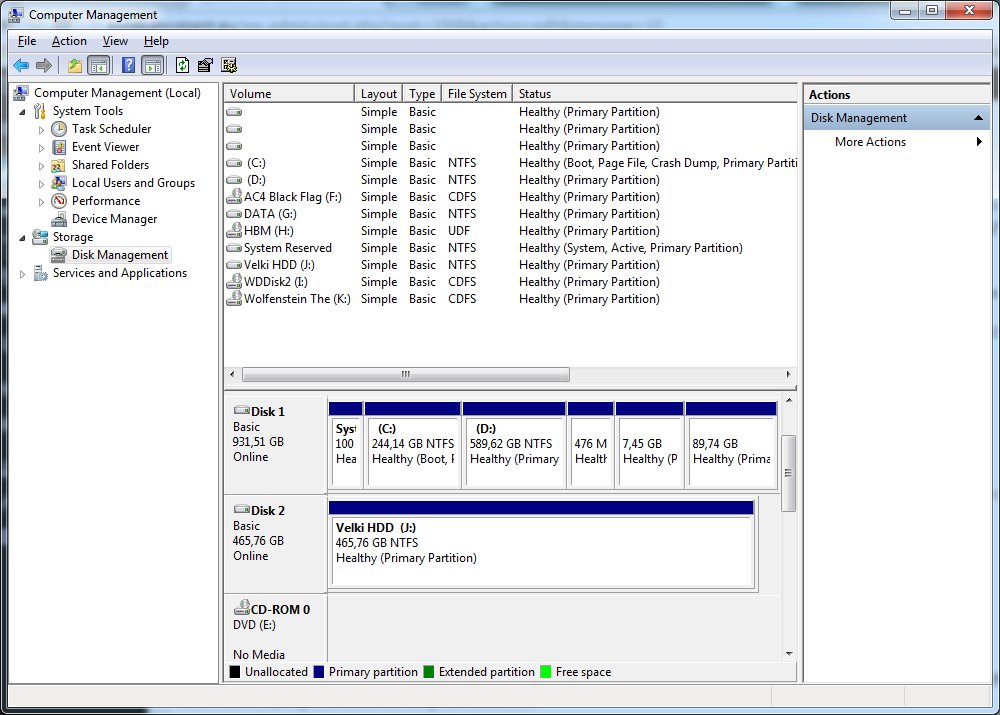This screenshot has width=1000, height=715.
Task: Click the Settings icon with yellow gear
Action: point(229,66)
